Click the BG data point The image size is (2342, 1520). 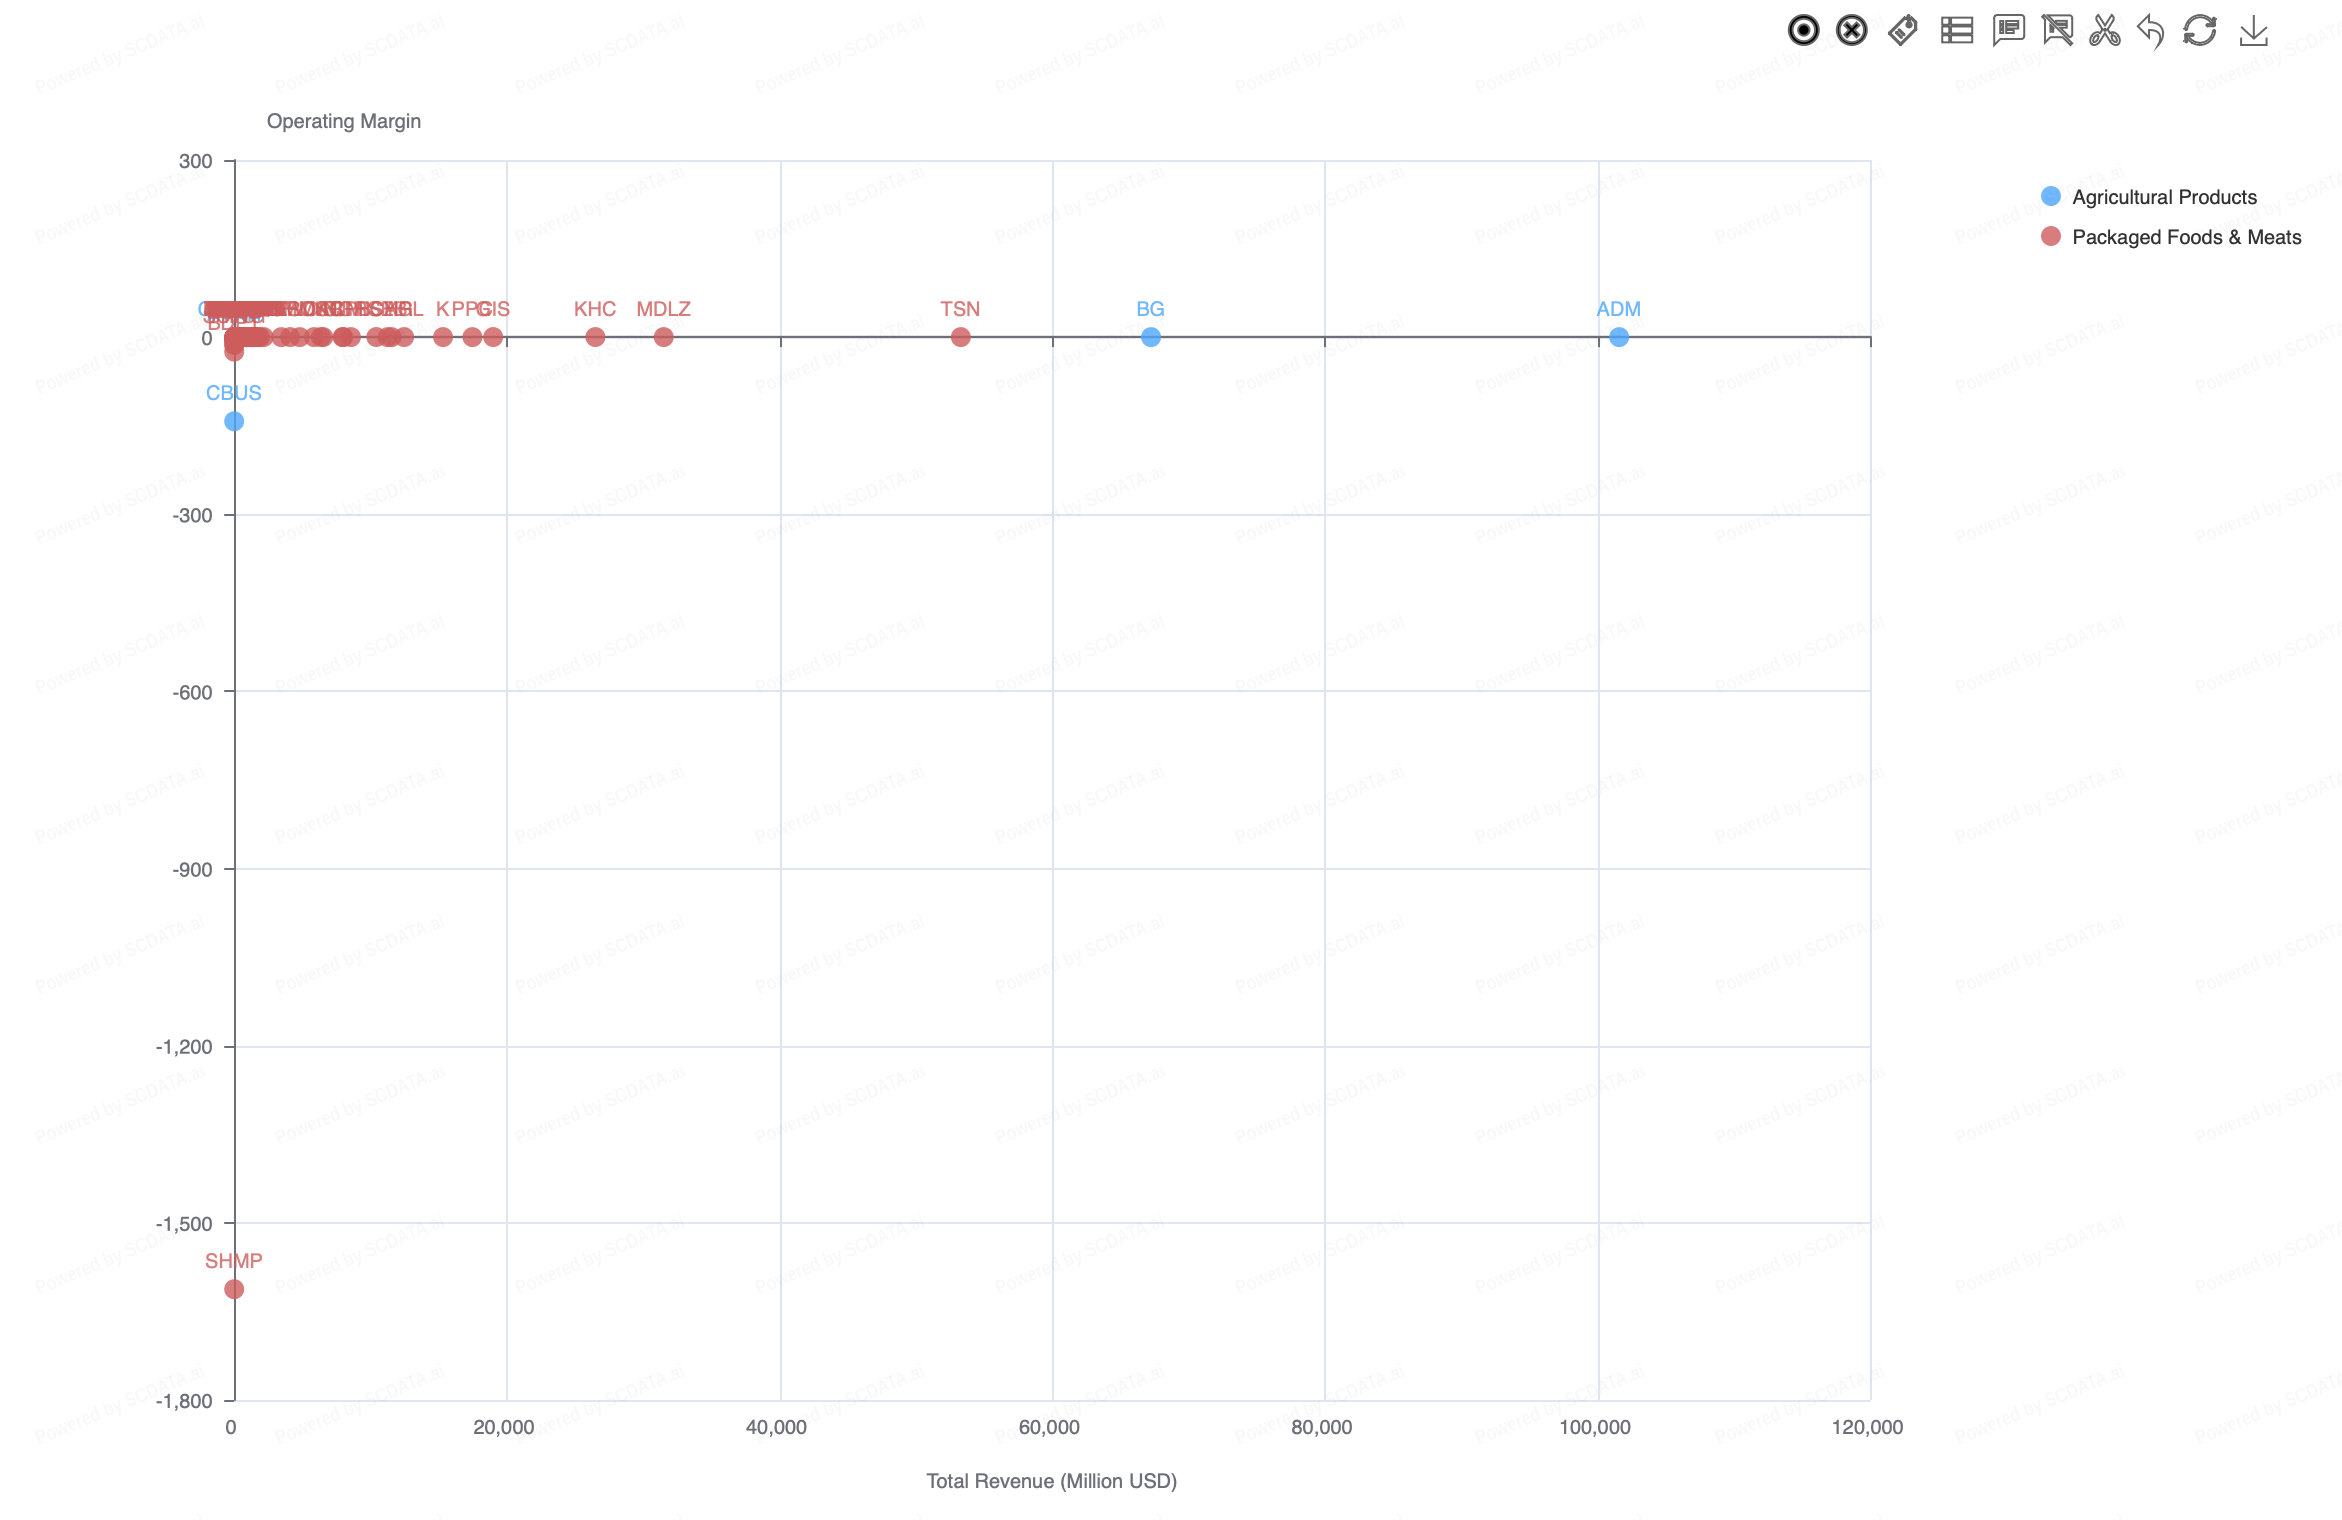pos(1151,337)
